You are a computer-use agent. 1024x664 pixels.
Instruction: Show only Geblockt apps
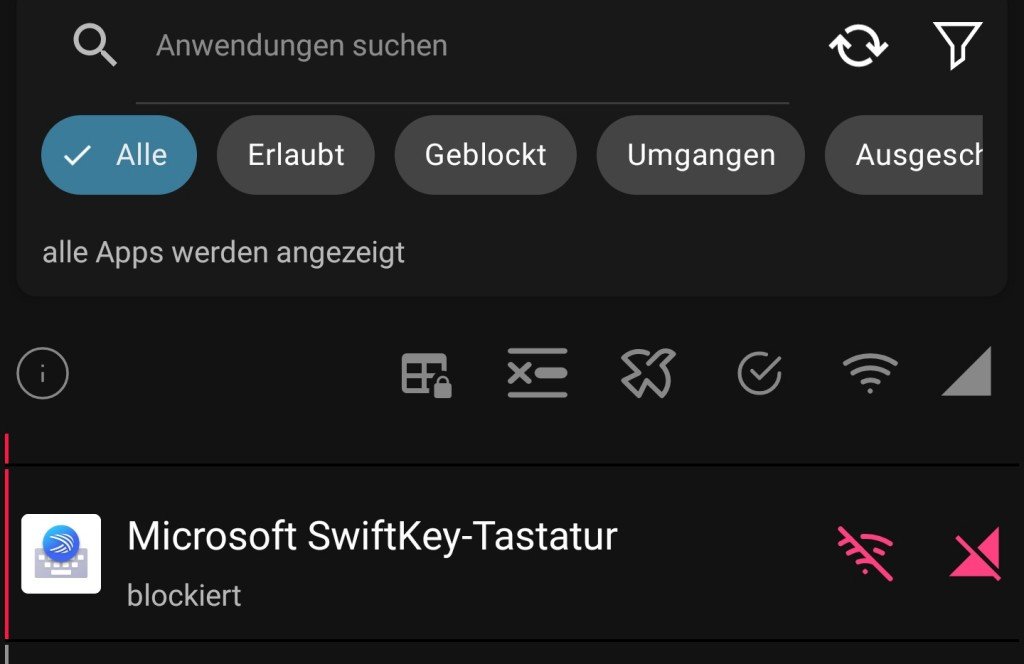pos(485,155)
